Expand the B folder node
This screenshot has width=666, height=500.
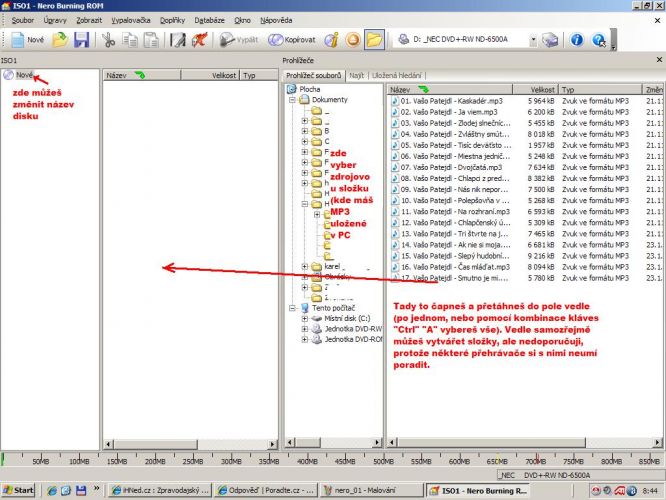coord(305,131)
